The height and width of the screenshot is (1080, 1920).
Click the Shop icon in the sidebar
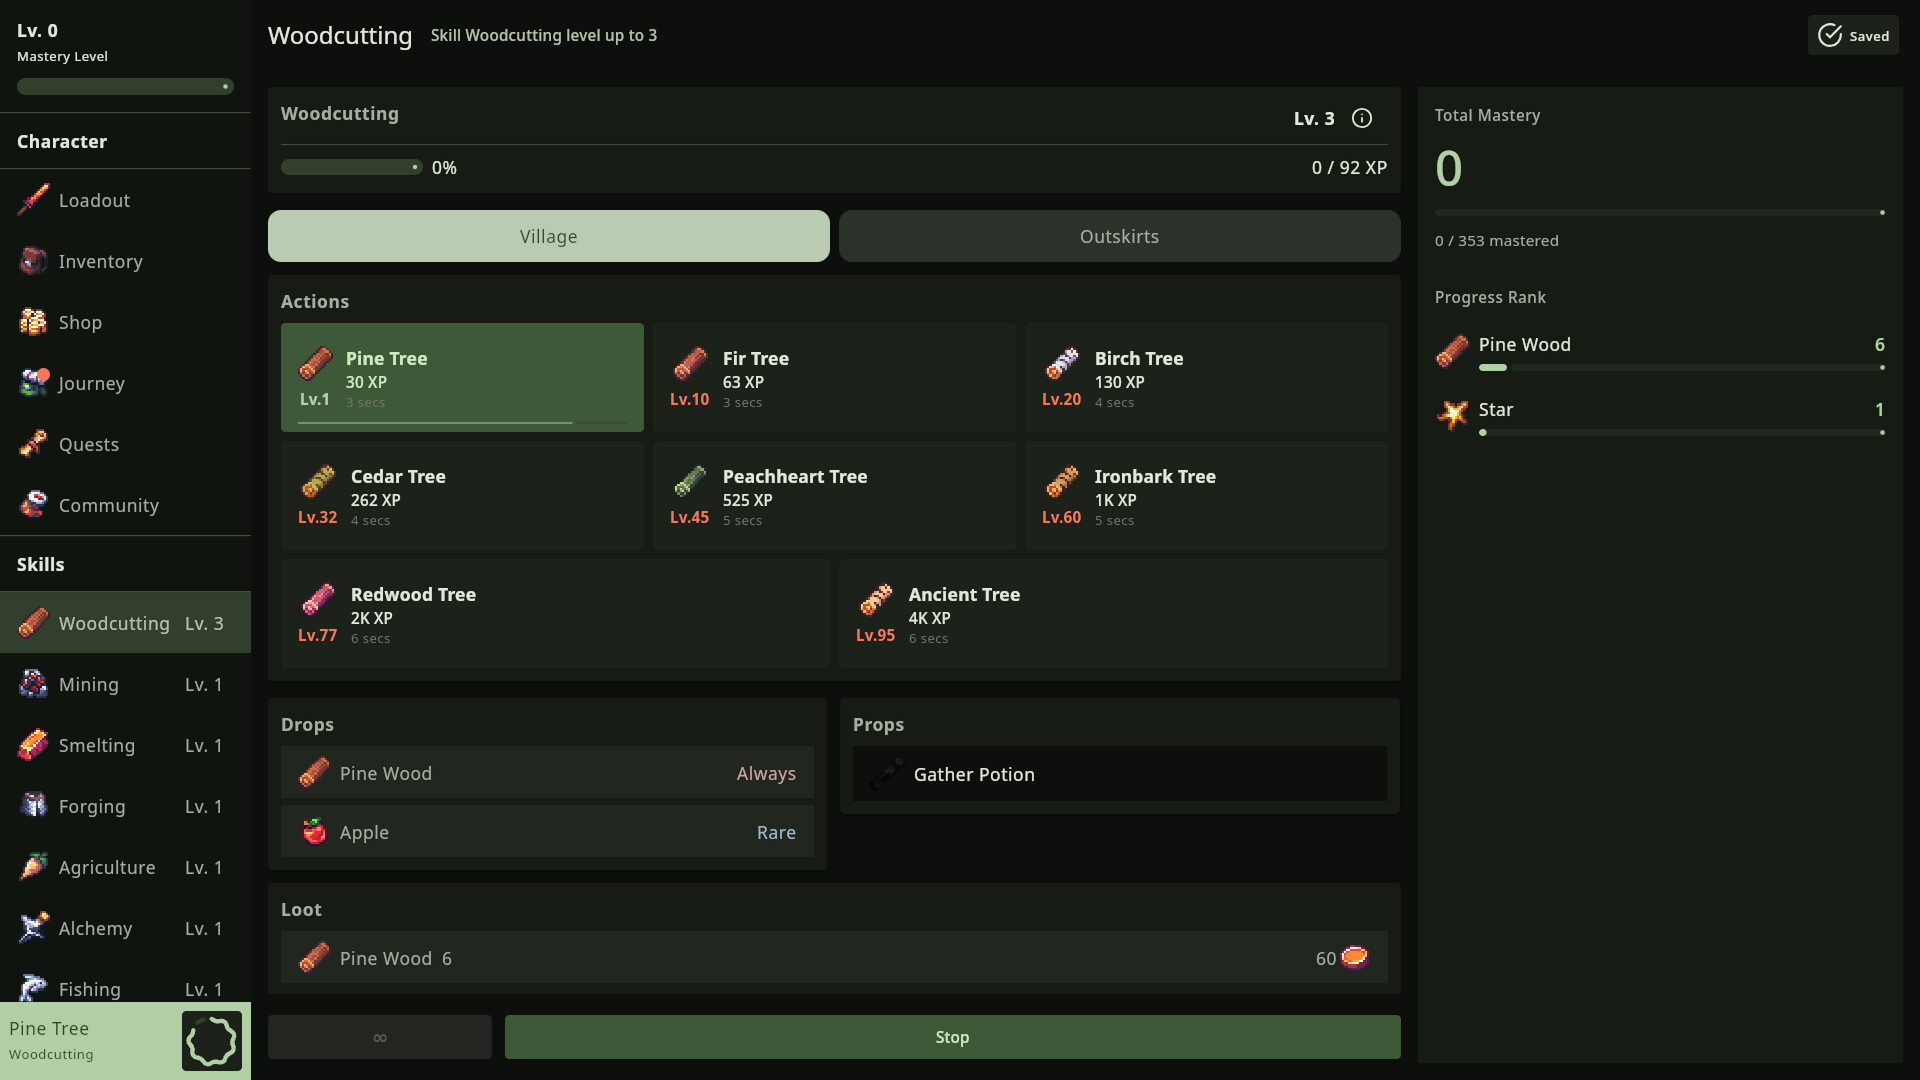(x=32, y=322)
